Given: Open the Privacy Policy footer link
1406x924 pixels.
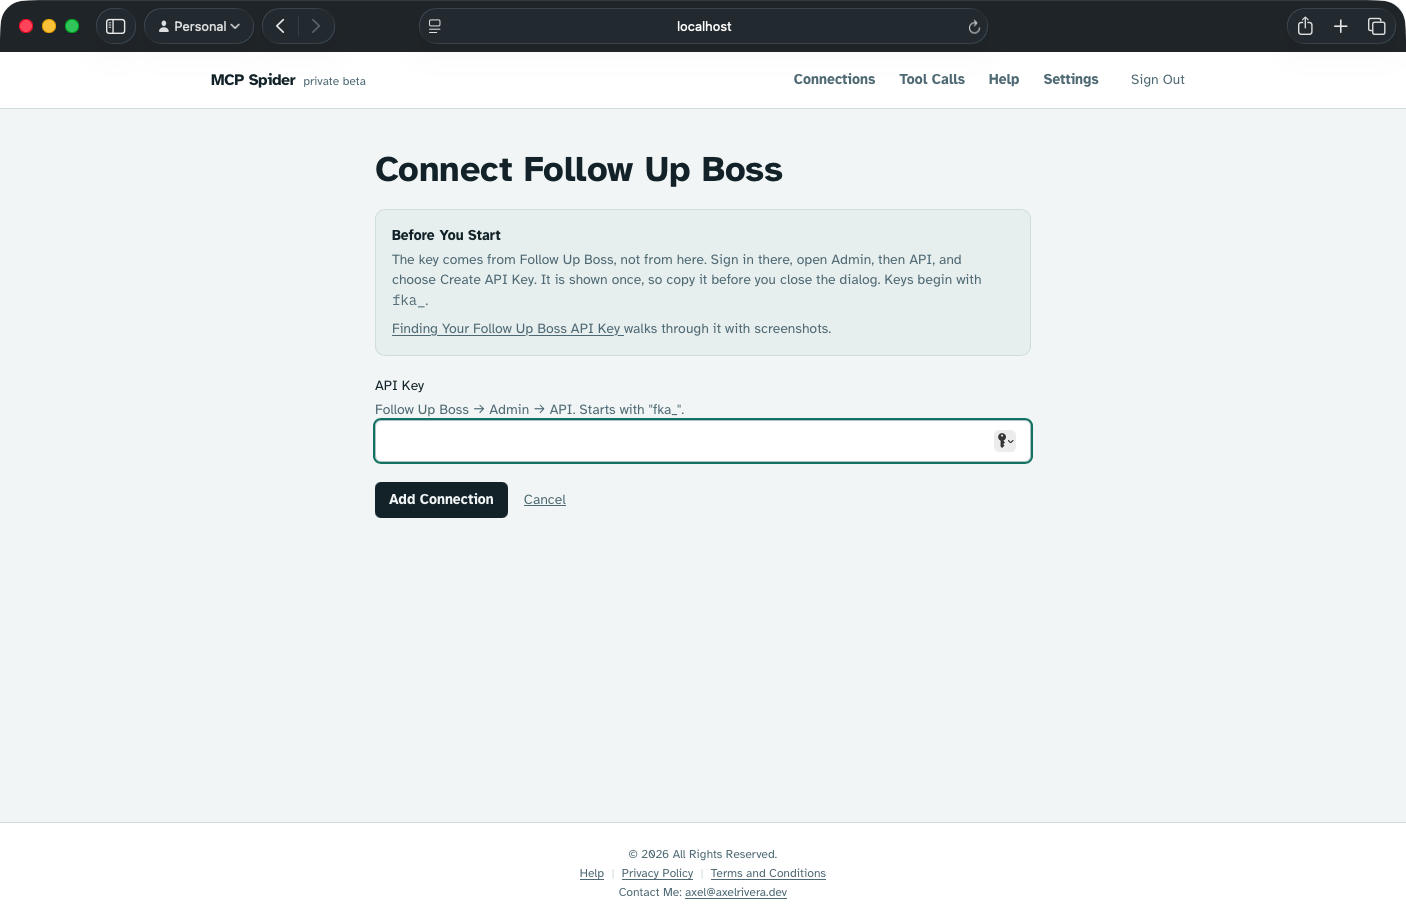Looking at the screenshot, I should coord(657,873).
